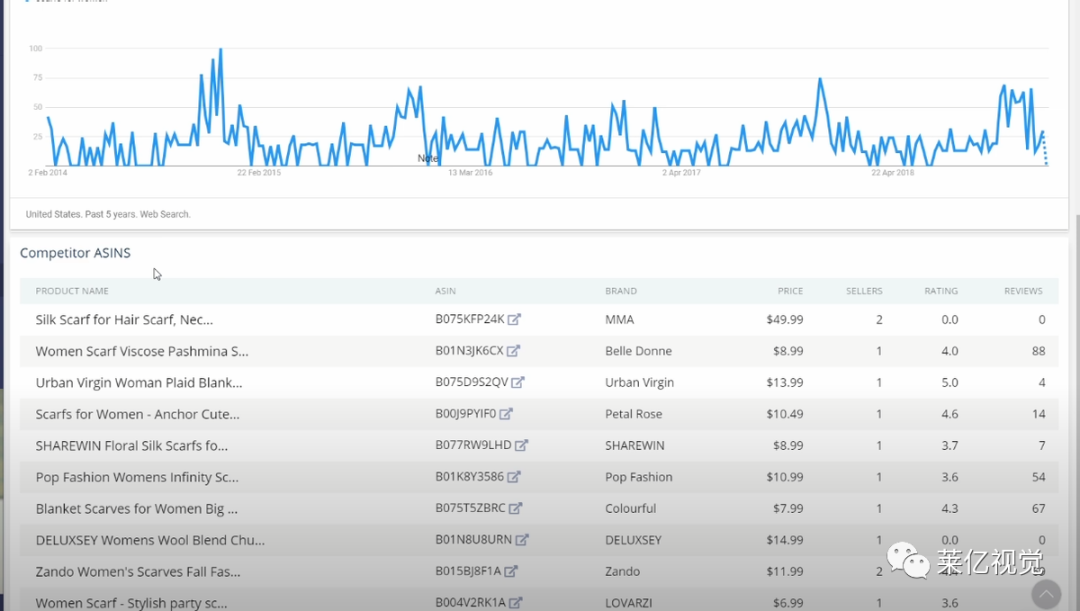Screen dimensions: 1080x611
Task: Click ASIN text B01K8Y3586
Action: coord(470,477)
